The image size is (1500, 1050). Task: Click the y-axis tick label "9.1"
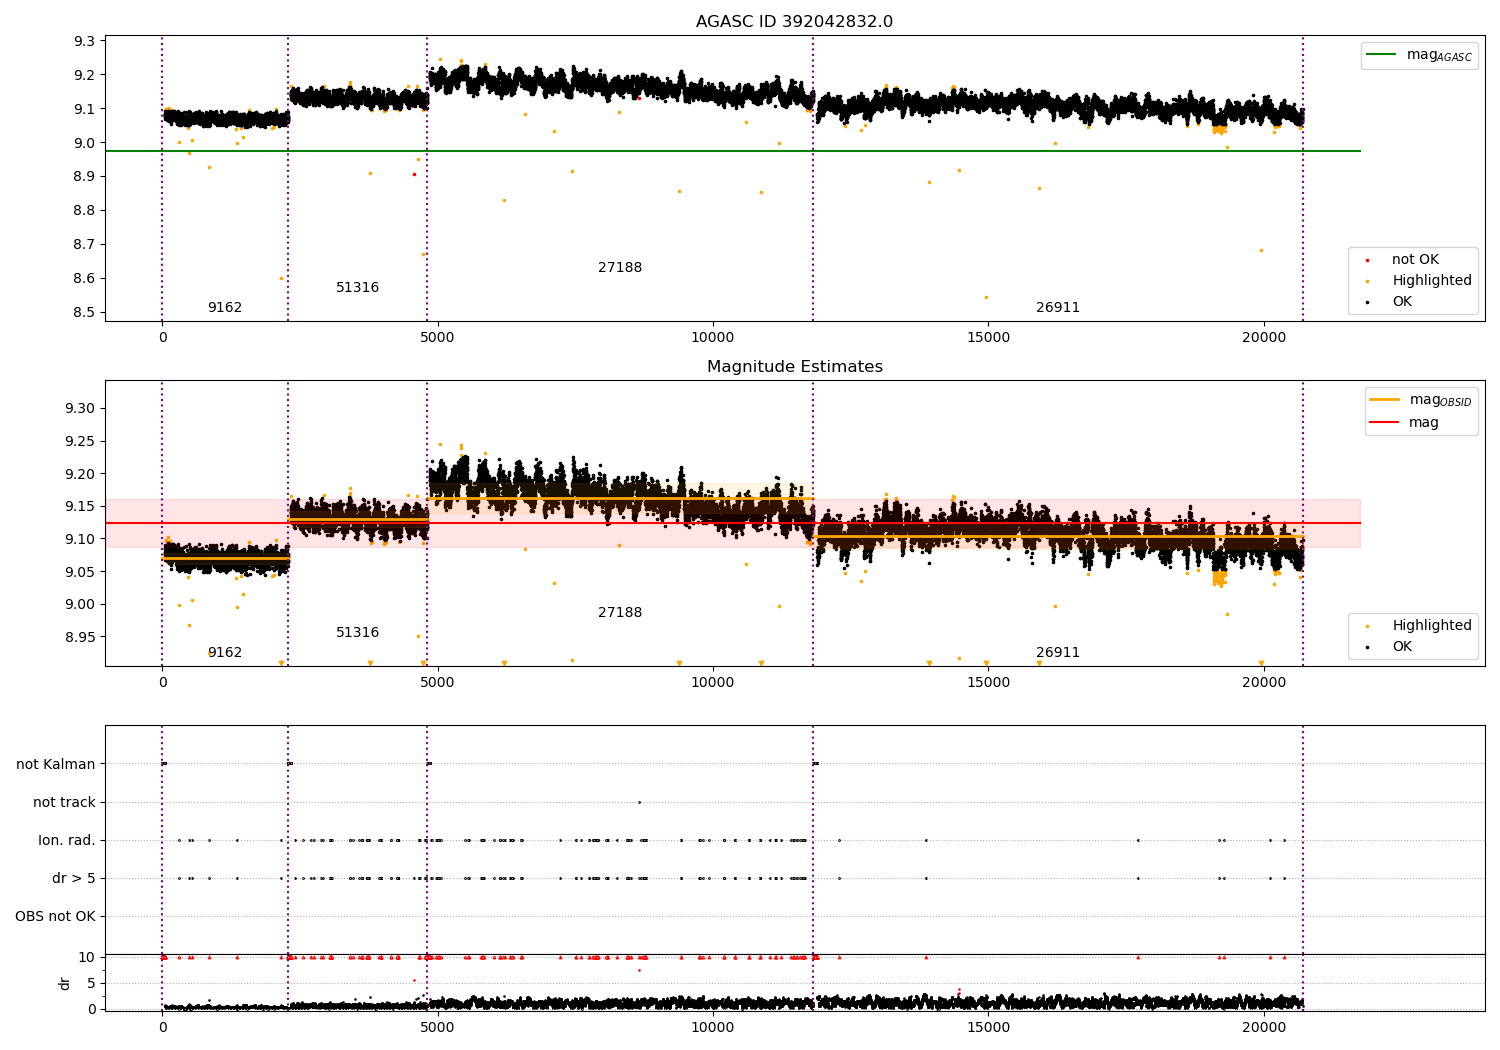click(x=85, y=109)
